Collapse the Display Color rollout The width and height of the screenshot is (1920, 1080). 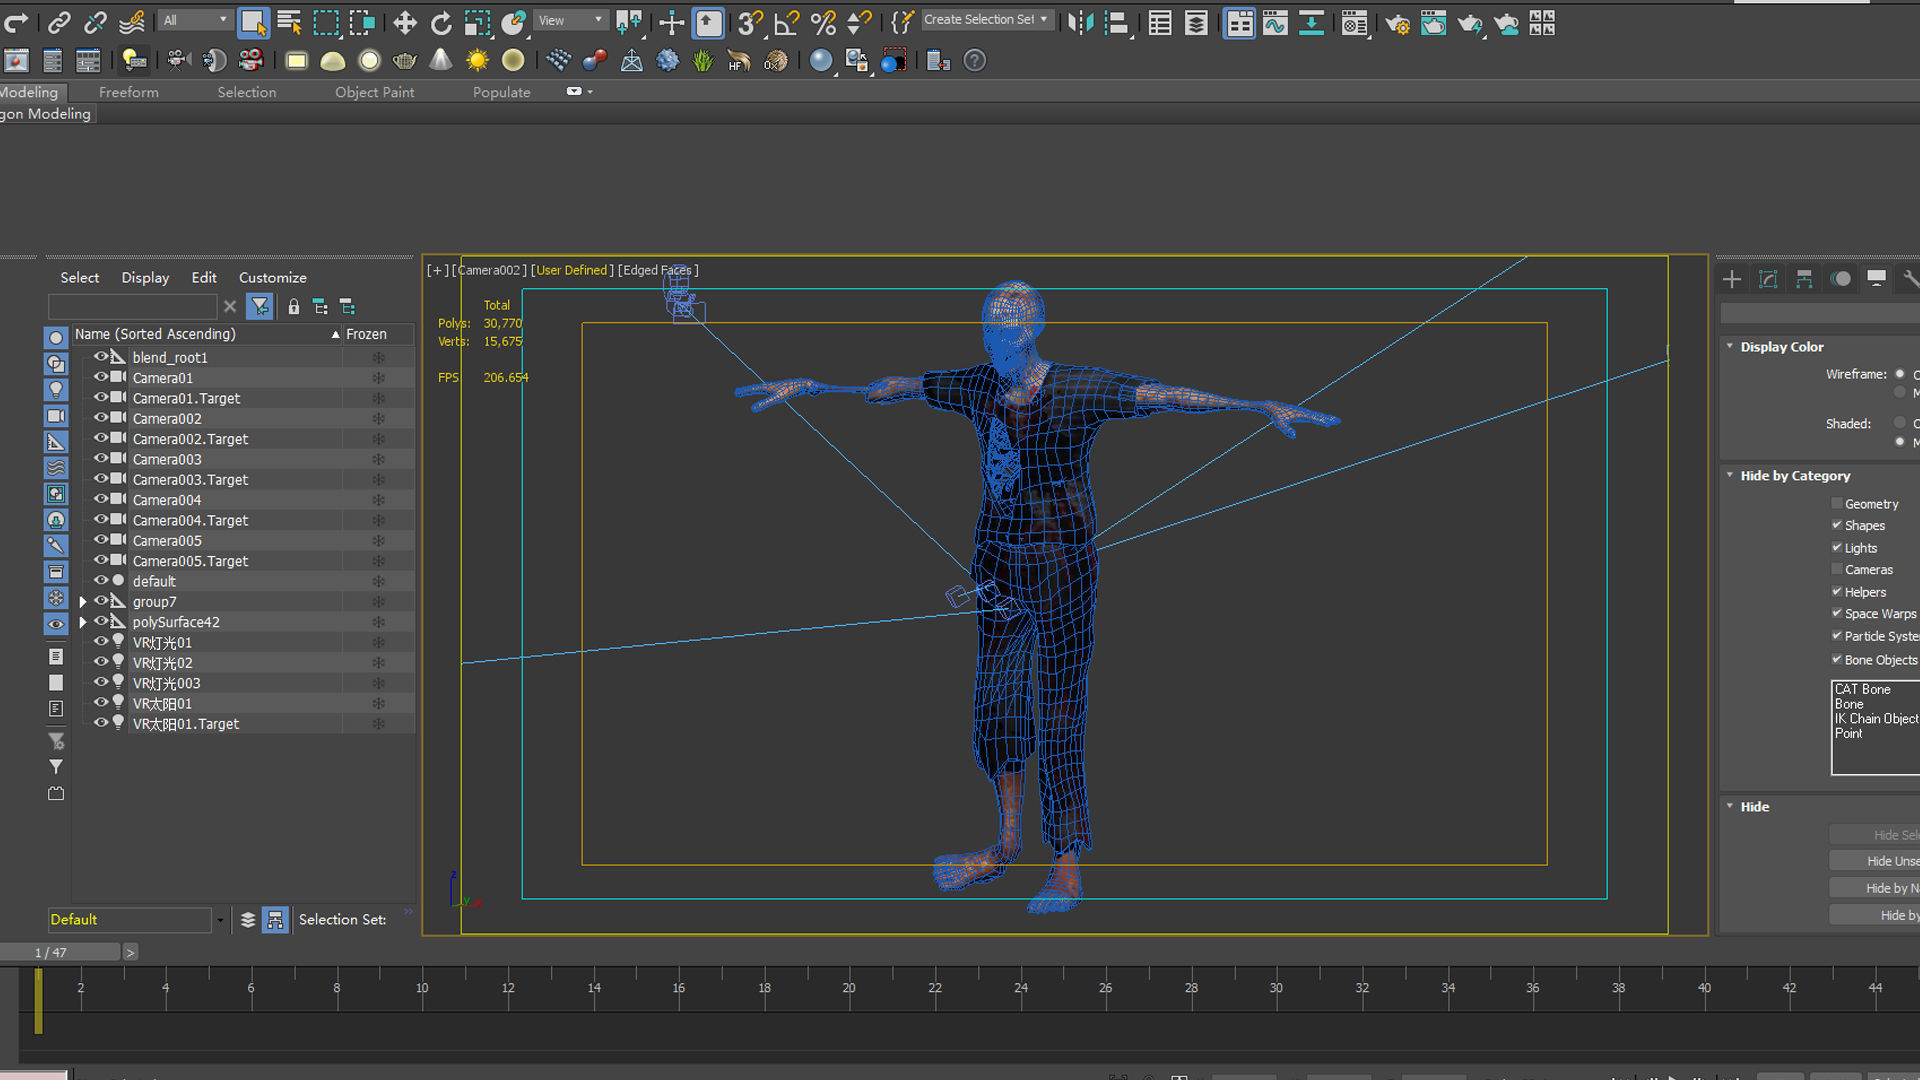[x=1730, y=346]
